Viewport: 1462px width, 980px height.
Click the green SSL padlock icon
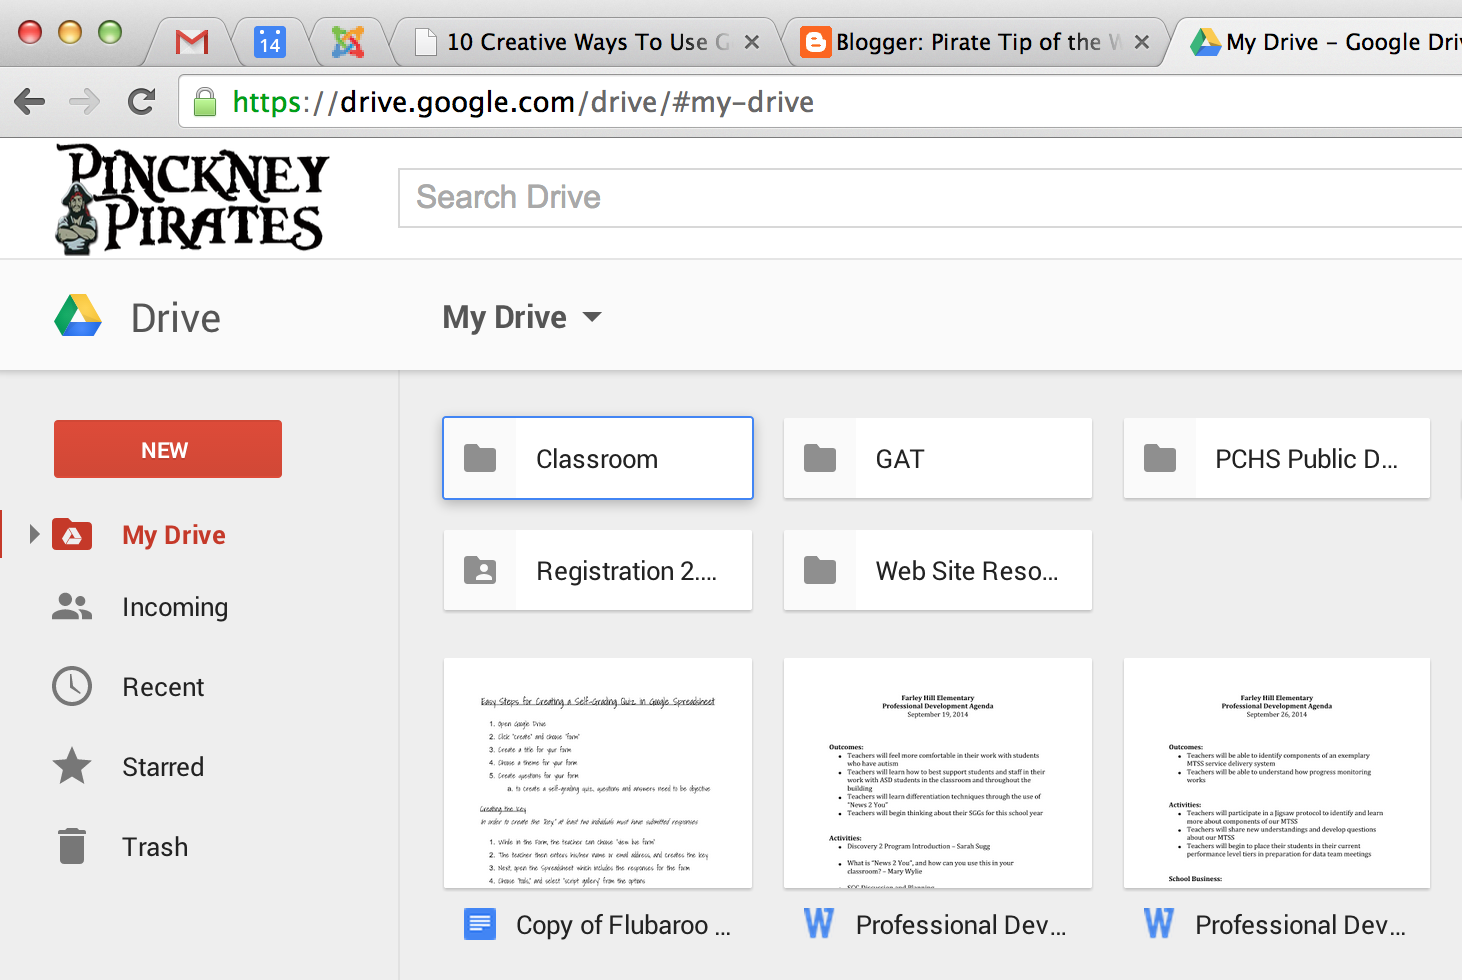(205, 102)
